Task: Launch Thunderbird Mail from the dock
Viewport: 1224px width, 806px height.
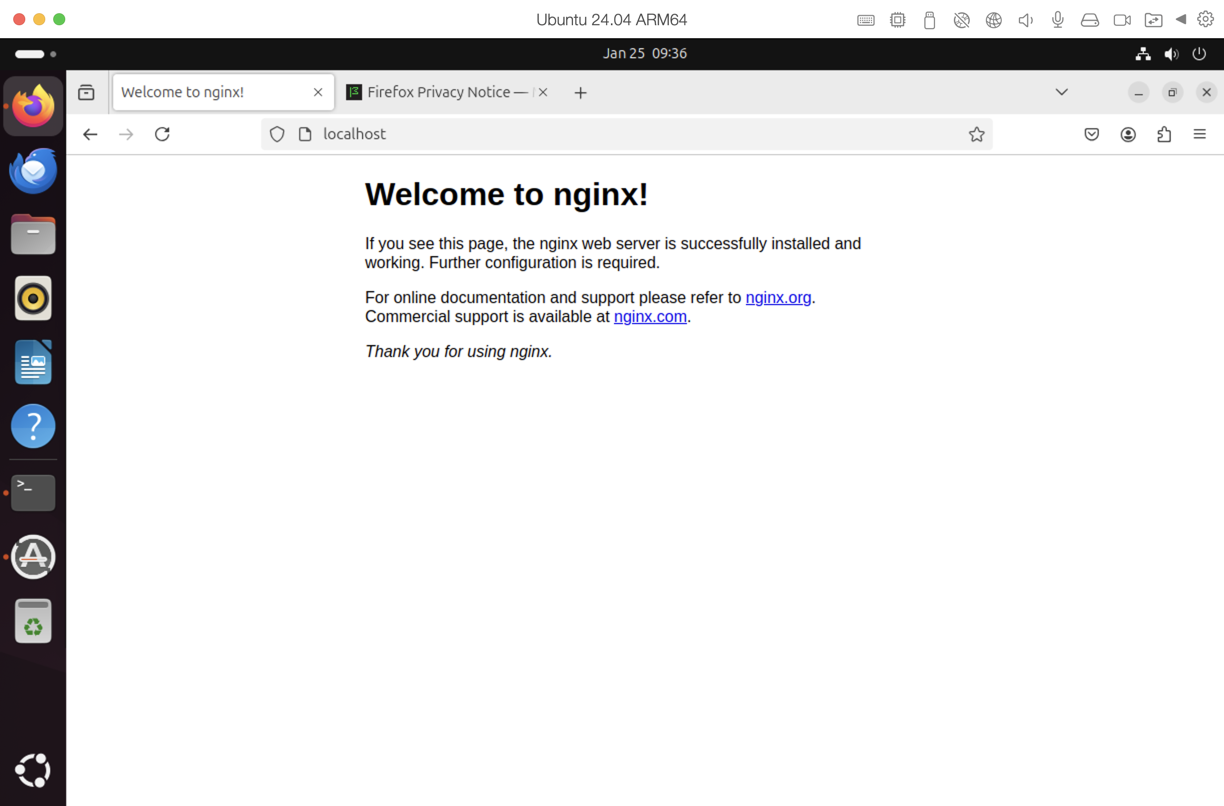Action: tap(33, 170)
